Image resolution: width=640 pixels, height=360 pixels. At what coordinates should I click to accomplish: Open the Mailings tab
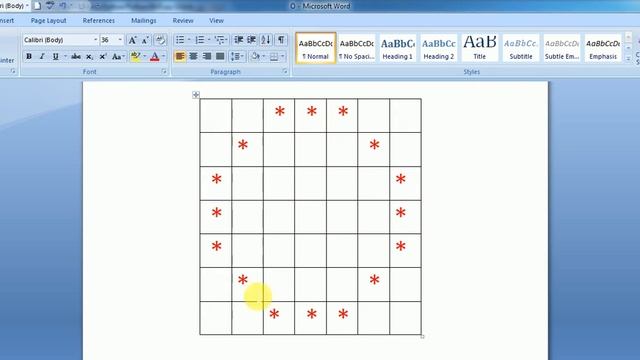pos(144,20)
